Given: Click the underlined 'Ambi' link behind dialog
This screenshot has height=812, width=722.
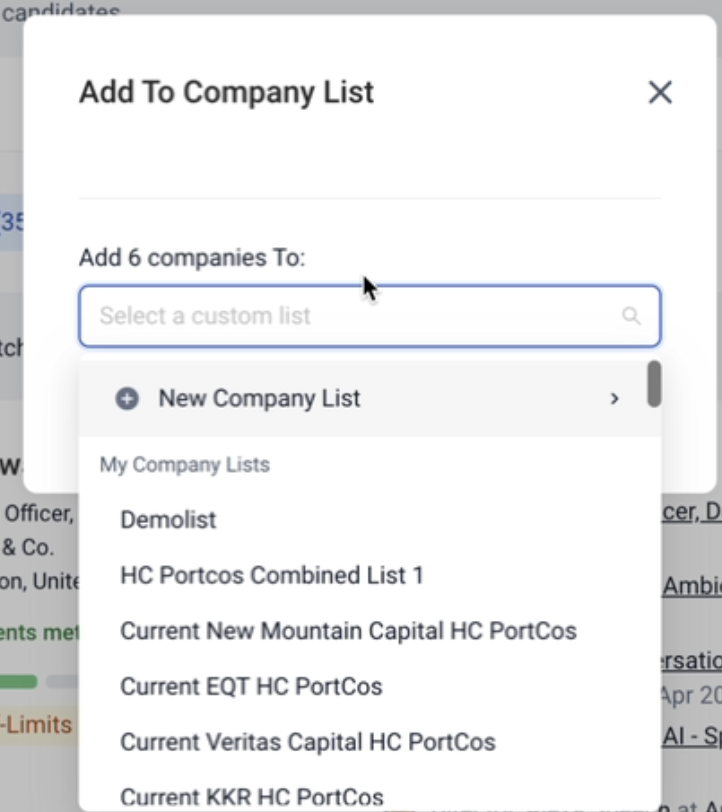Looking at the screenshot, I should [692, 586].
